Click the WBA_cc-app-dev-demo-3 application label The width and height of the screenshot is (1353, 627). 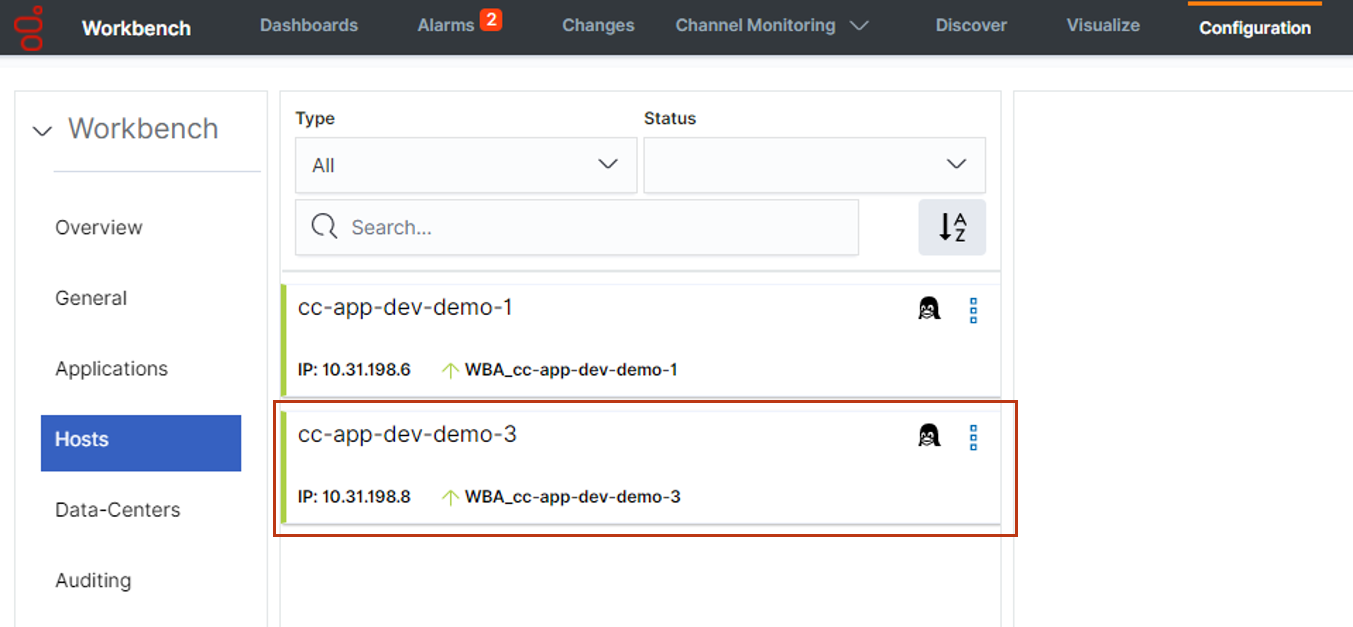click(x=573, y=497)
